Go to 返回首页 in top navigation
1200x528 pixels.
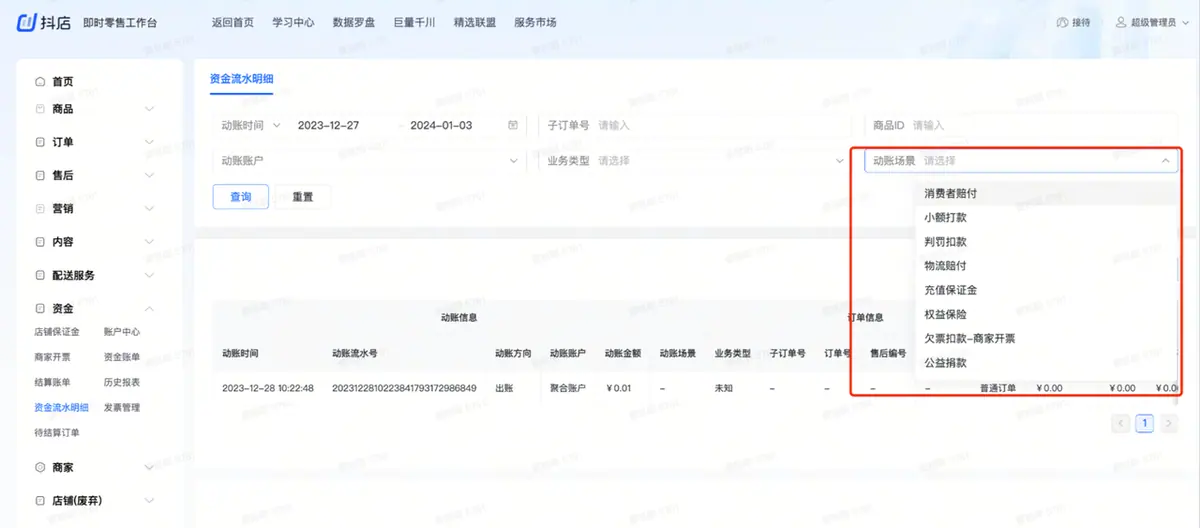point(233,22)
